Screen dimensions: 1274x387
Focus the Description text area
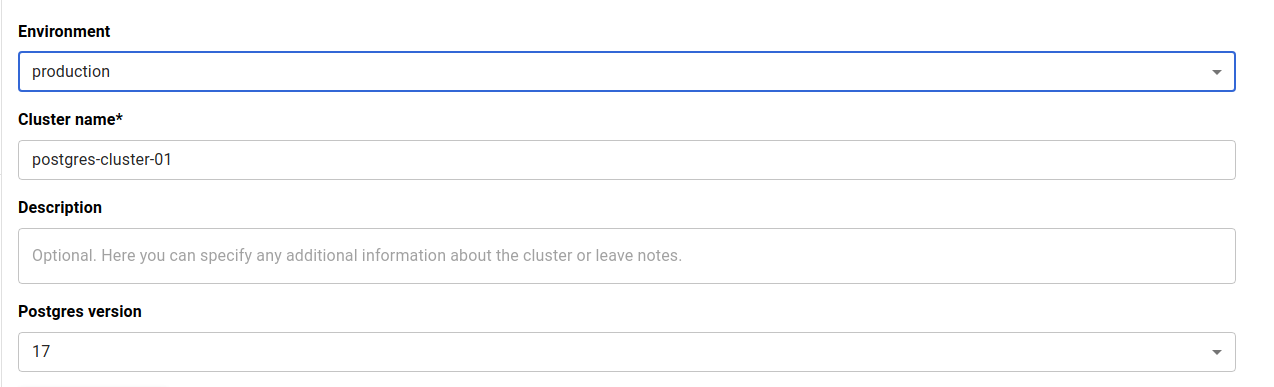(x=627, y=256)
